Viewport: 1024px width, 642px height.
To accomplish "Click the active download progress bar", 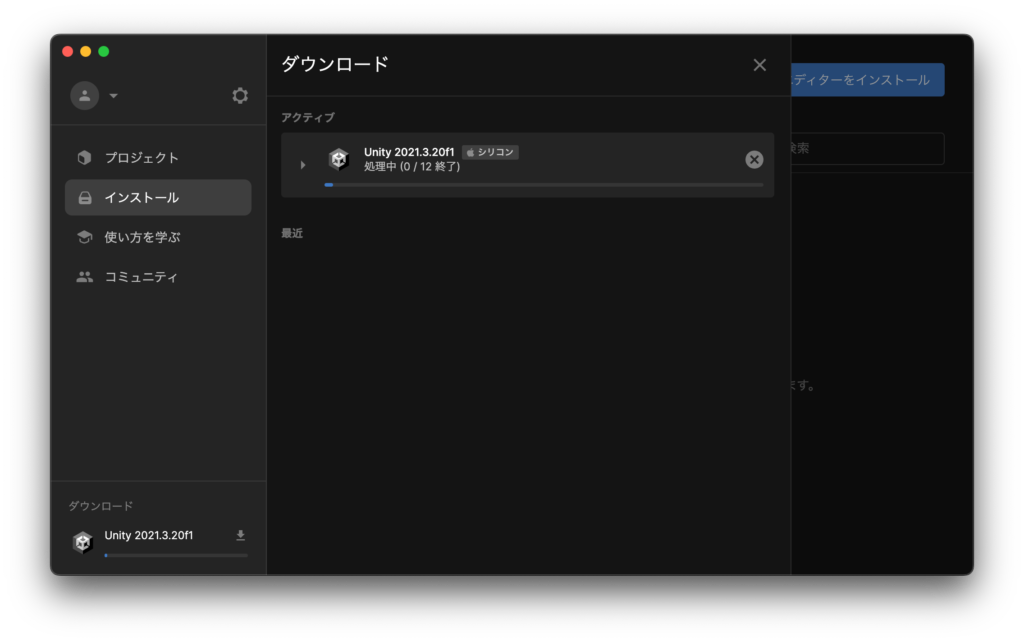I will (x=544, y=185).
